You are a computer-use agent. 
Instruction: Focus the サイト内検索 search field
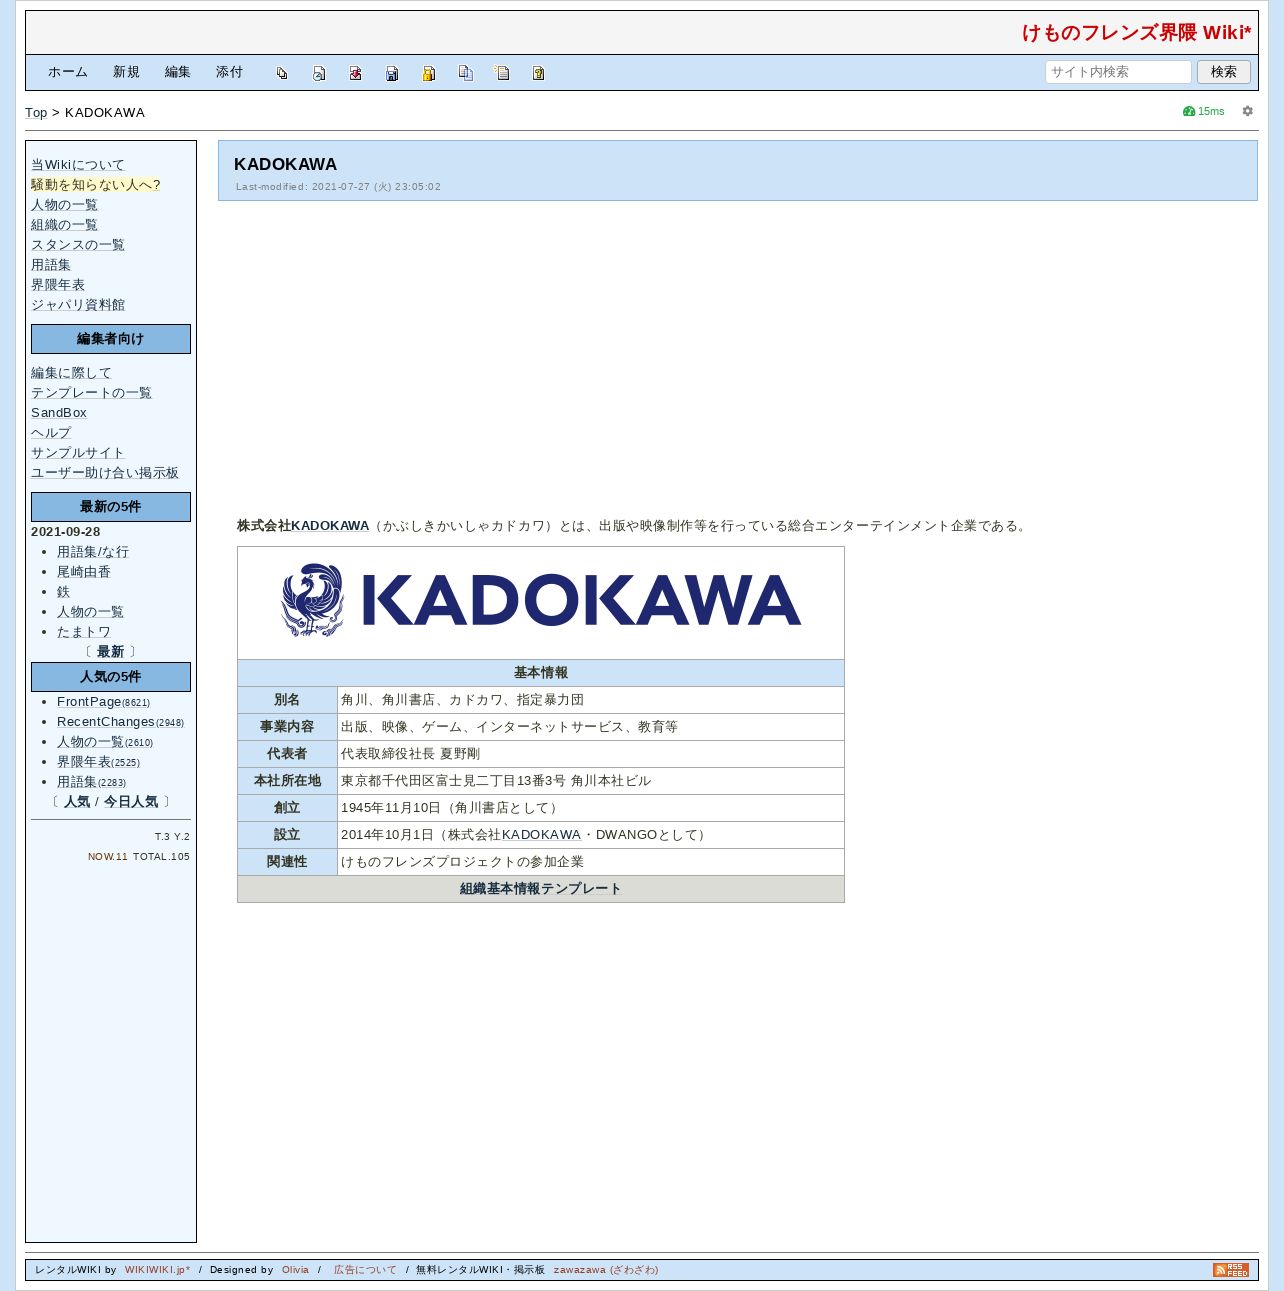pyautogui.click(x=1118, y=72)
